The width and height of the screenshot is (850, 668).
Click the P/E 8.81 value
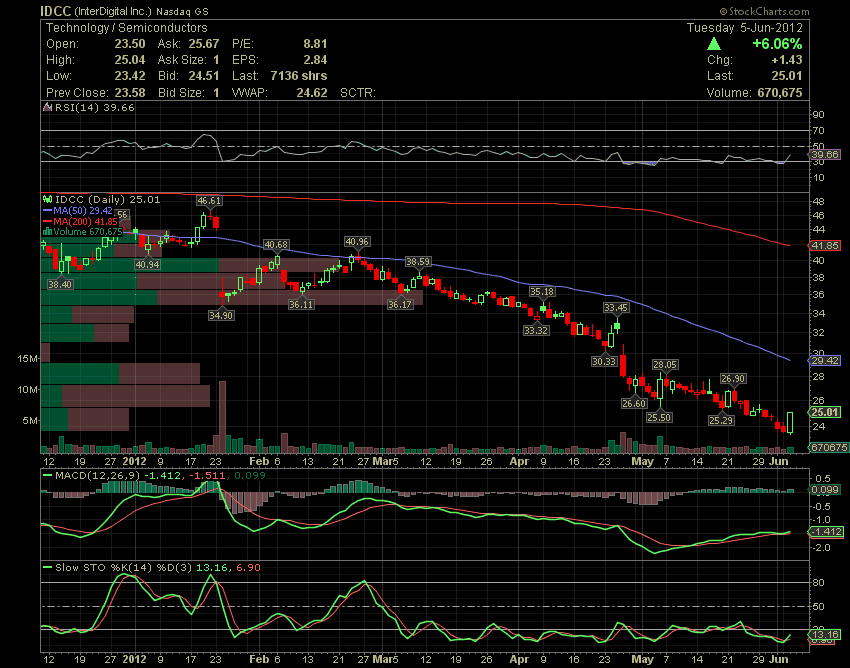point(315,44)
